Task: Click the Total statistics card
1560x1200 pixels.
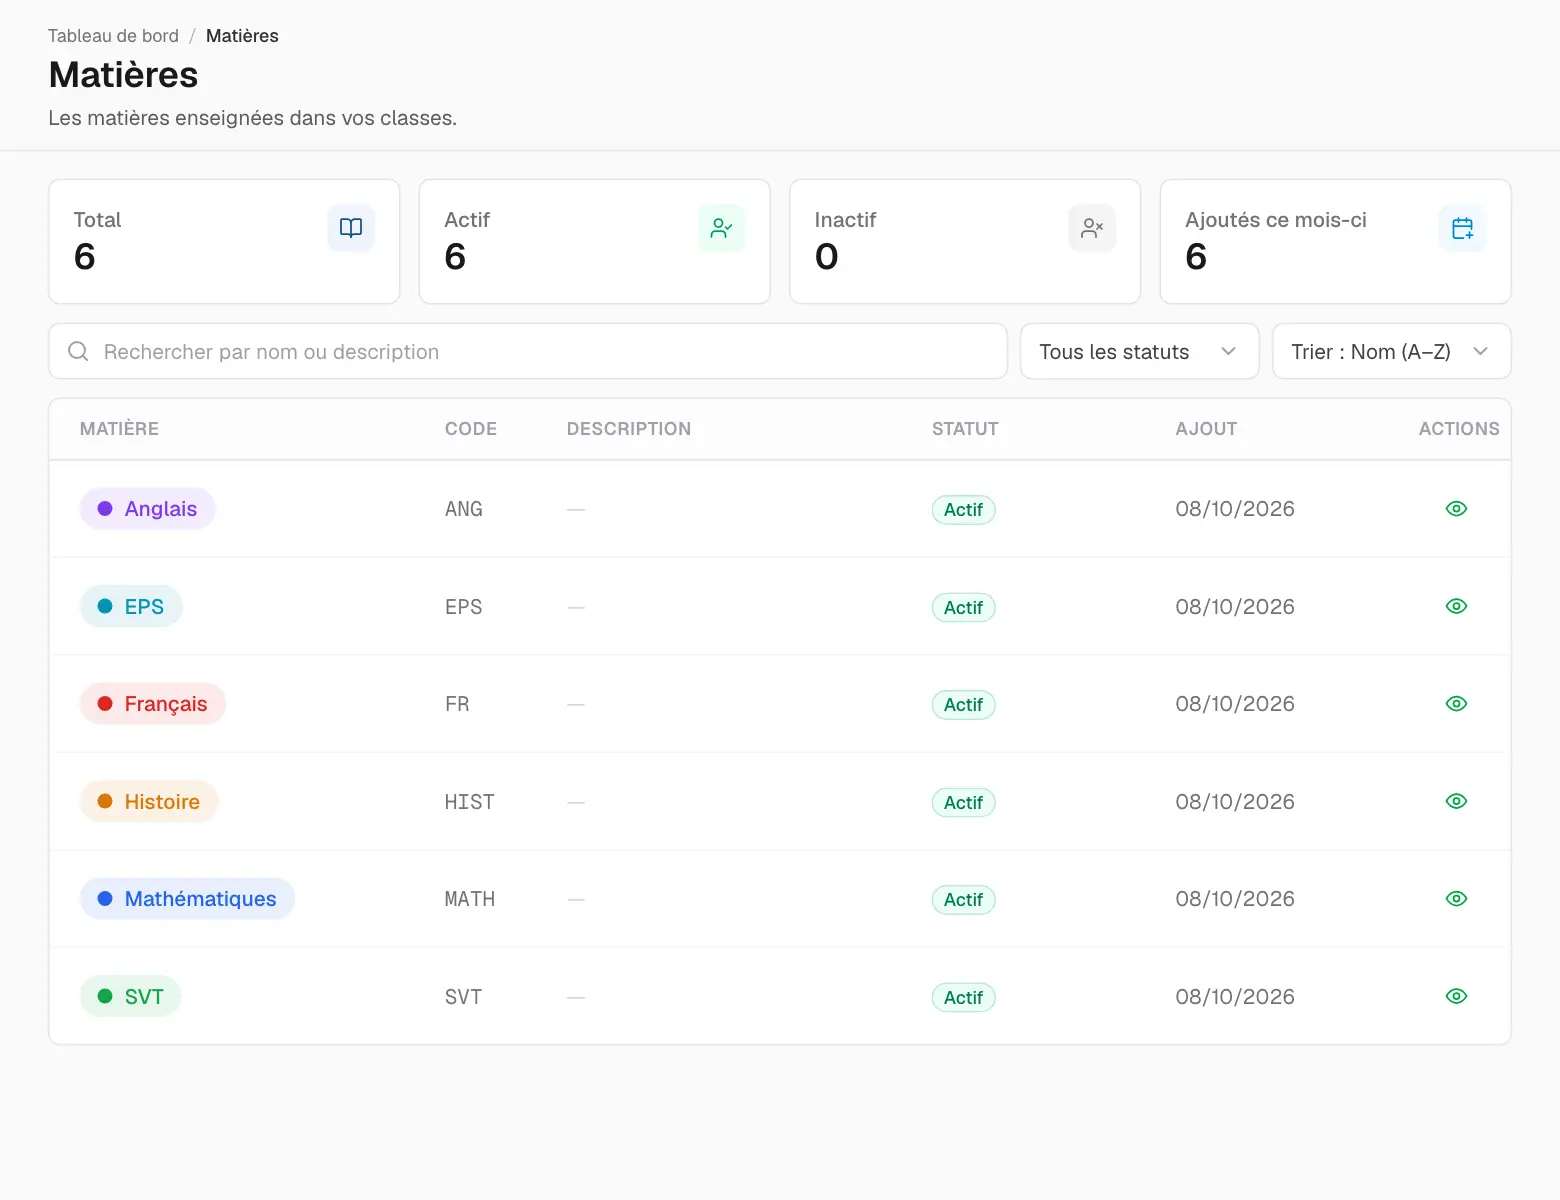Action: pyautogui.click(x=224, y=241)
